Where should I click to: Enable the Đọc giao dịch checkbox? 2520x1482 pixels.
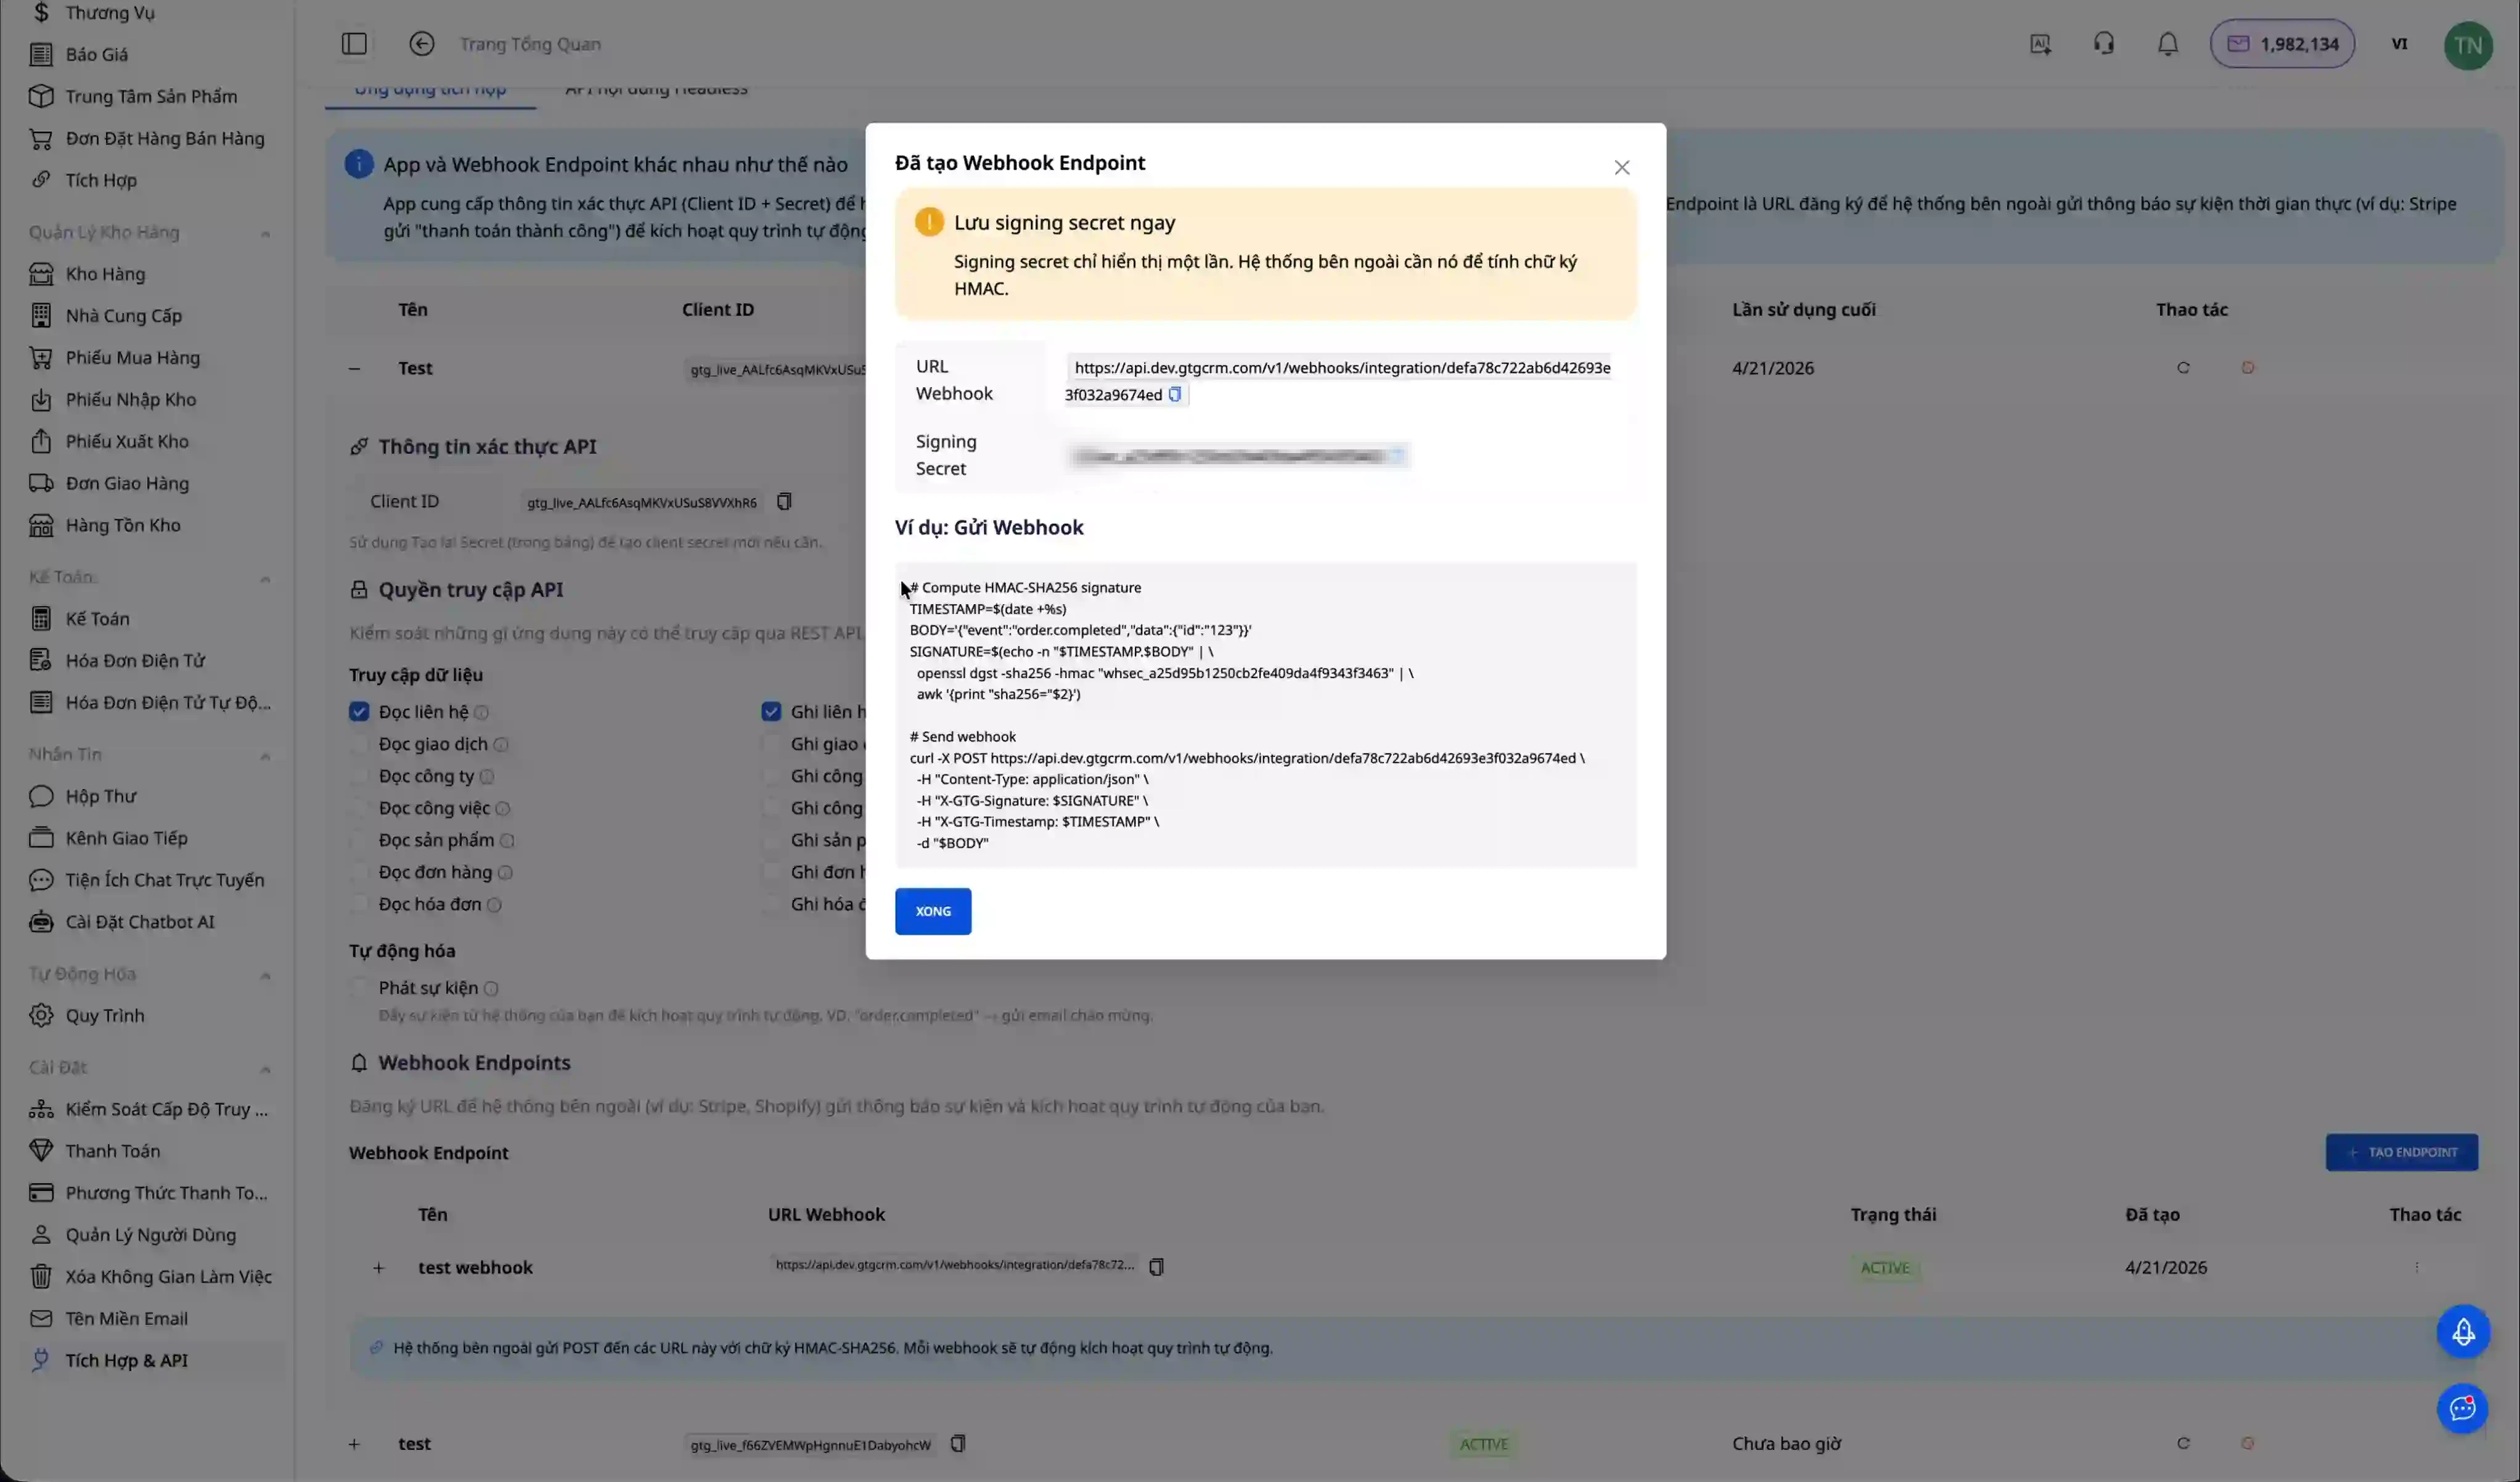pyautogui.click(x=359, y=744)
